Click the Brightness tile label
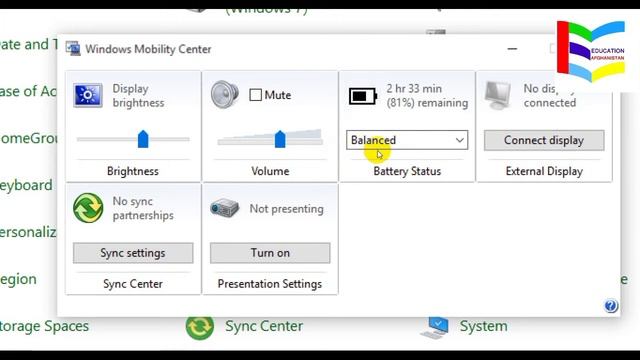This screenshot has height=360, width=640. (x=133, y=171)
